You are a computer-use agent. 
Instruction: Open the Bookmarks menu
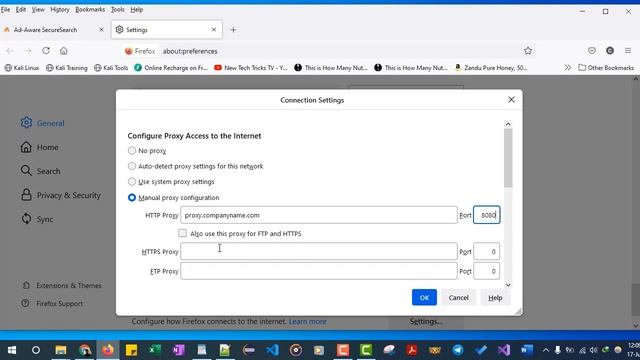90,9
